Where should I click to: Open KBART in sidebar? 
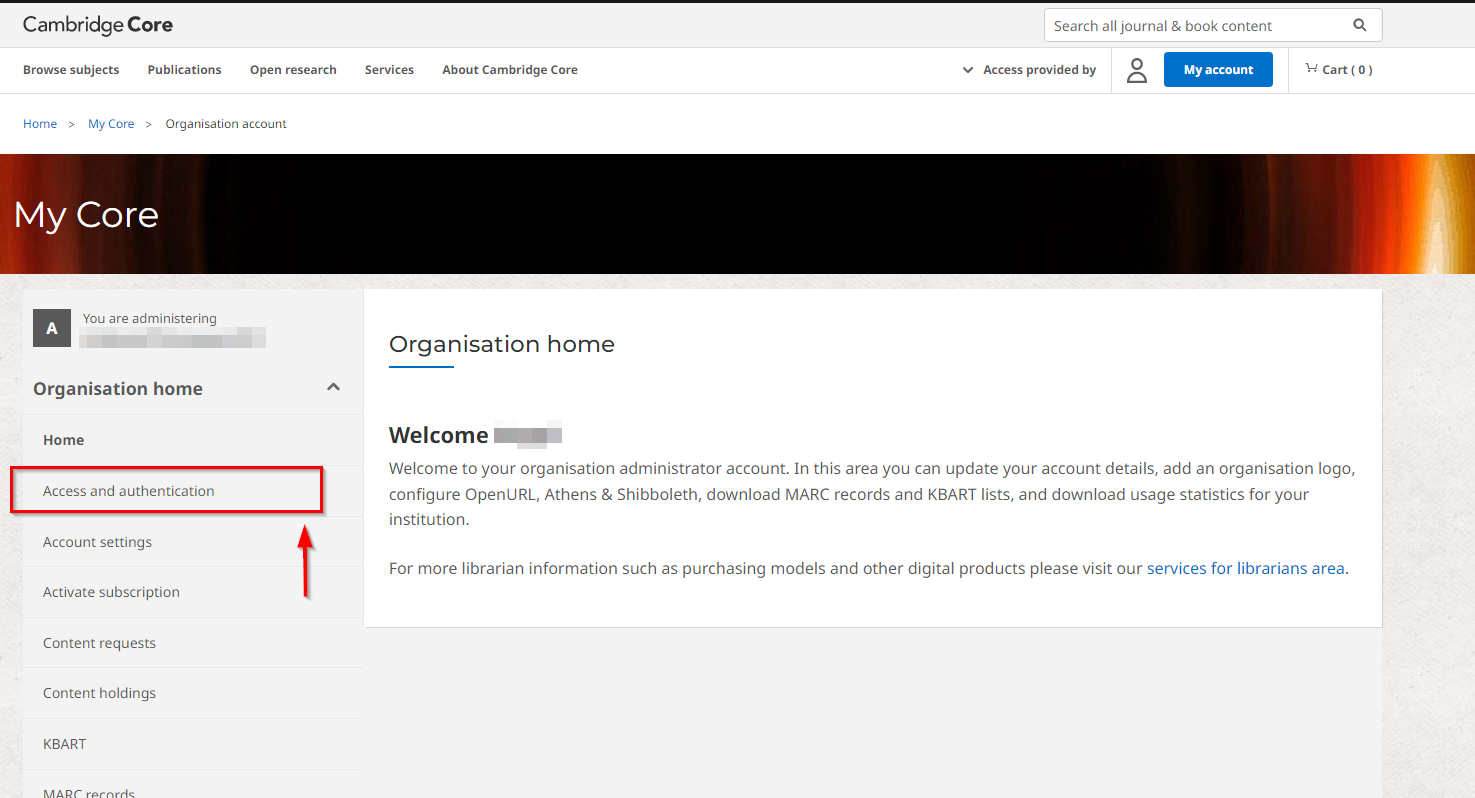(192, 744)
